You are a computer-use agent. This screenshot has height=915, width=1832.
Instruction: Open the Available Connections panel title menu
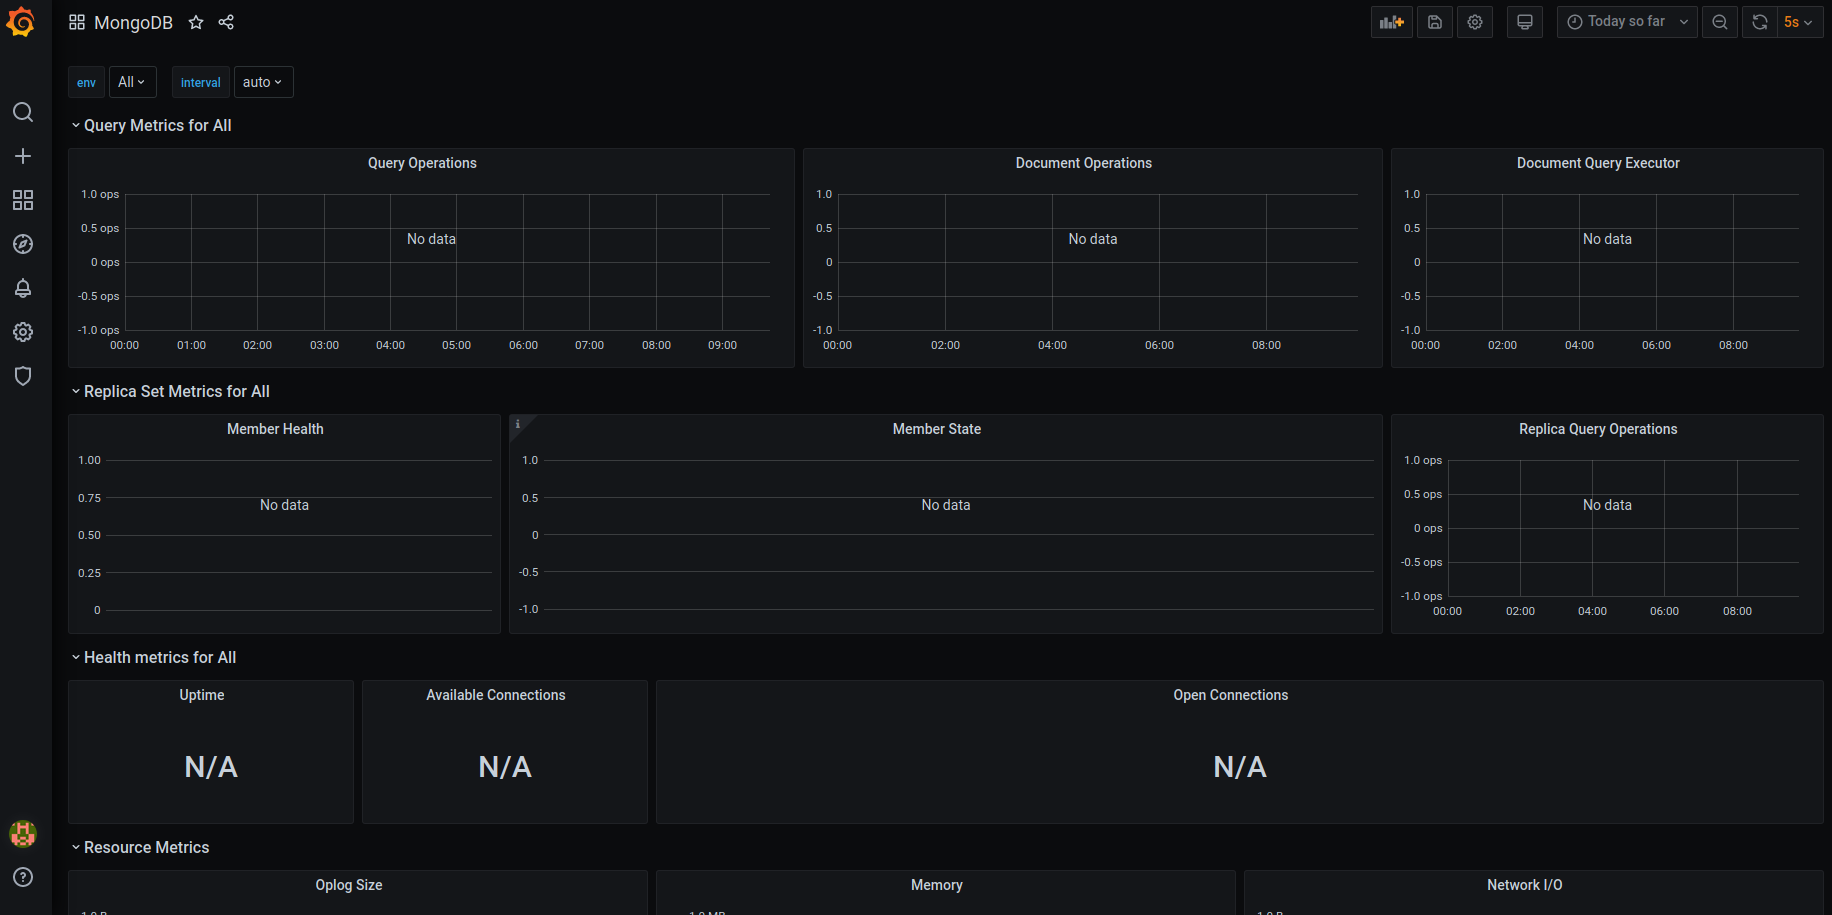coord(496,695)
